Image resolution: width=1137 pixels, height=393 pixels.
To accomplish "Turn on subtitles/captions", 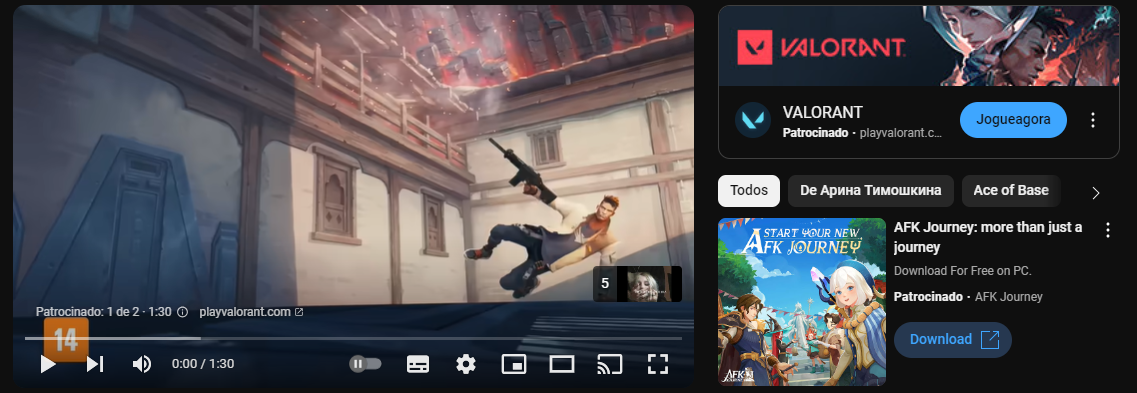I will pyautogui.click(x=418, y=363).
